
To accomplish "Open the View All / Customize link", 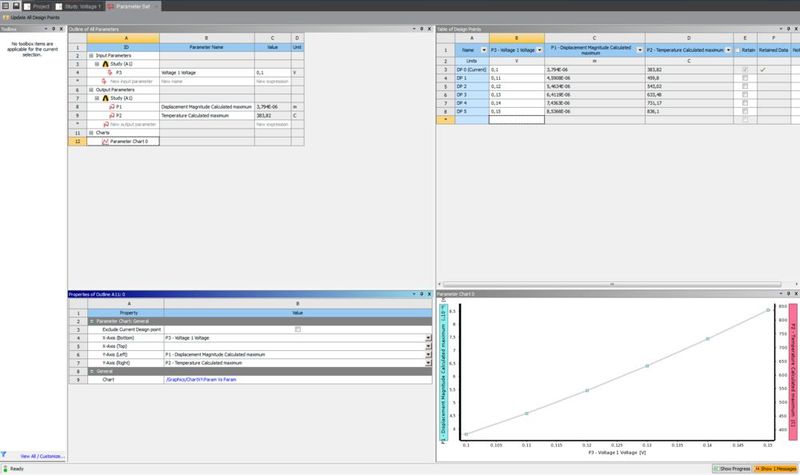I will (x=38, y=455).
